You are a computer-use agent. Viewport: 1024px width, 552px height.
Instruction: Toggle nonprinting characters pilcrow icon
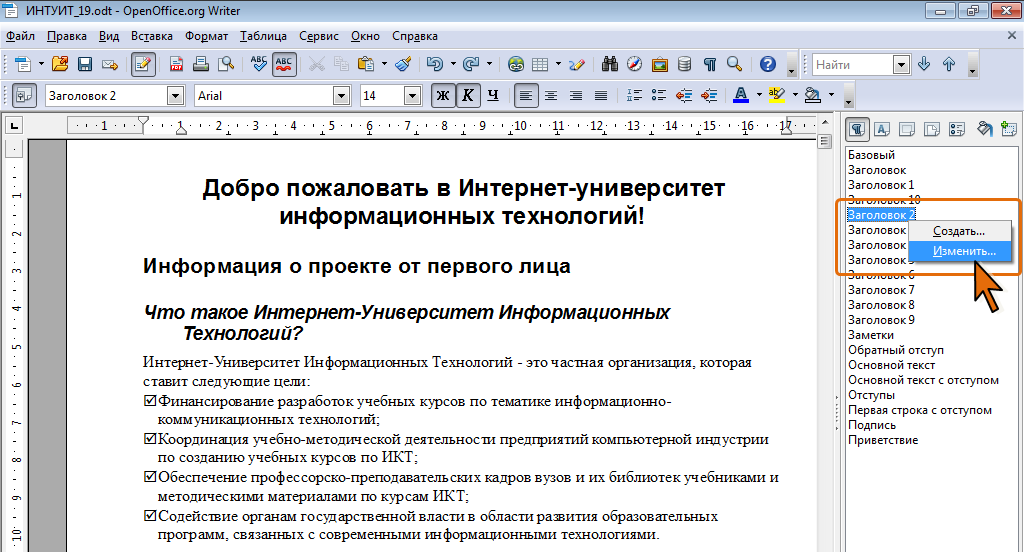tap(710, 64)
